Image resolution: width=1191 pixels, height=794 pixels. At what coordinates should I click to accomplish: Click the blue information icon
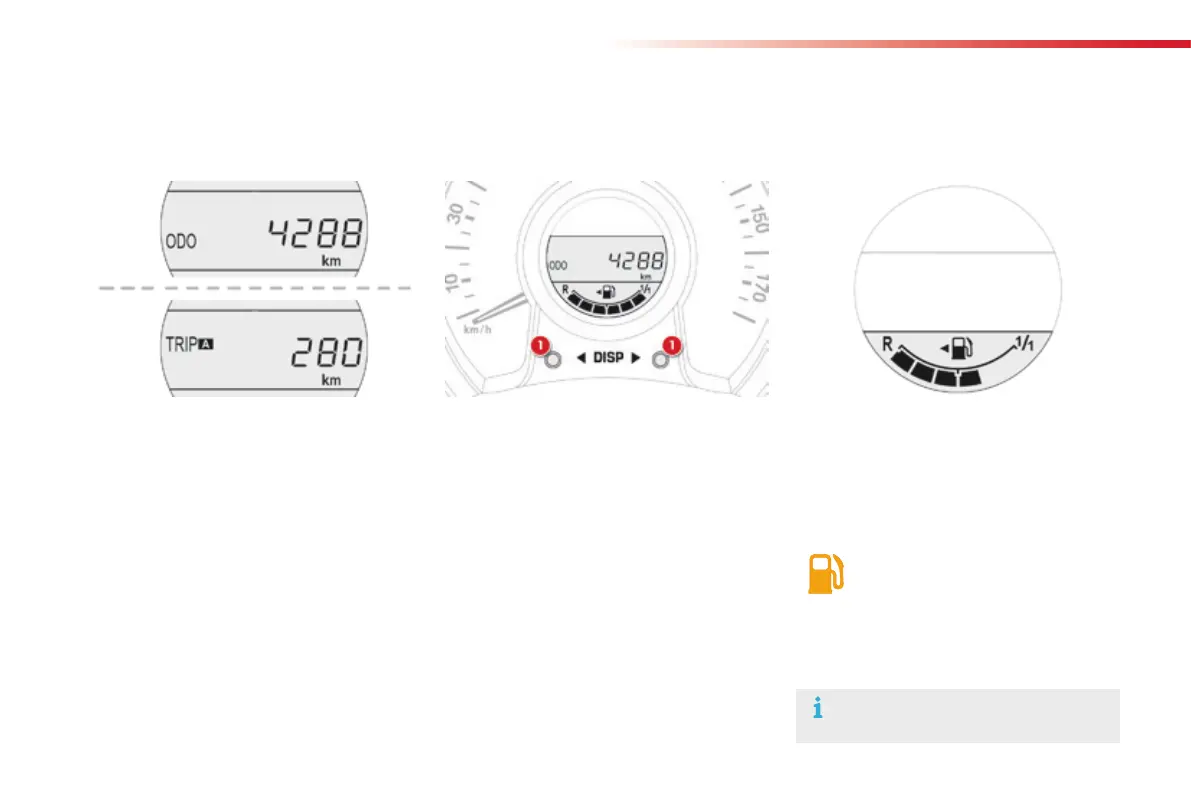click(817, 708)
